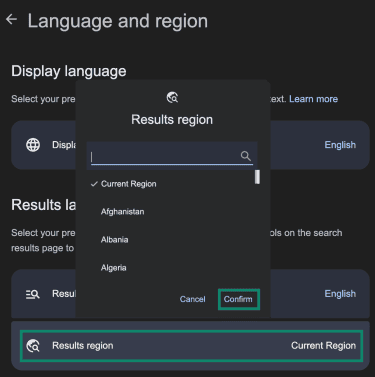Open the Results region Current Region value
The image size is (375, 377).
[x=323, y=346]
